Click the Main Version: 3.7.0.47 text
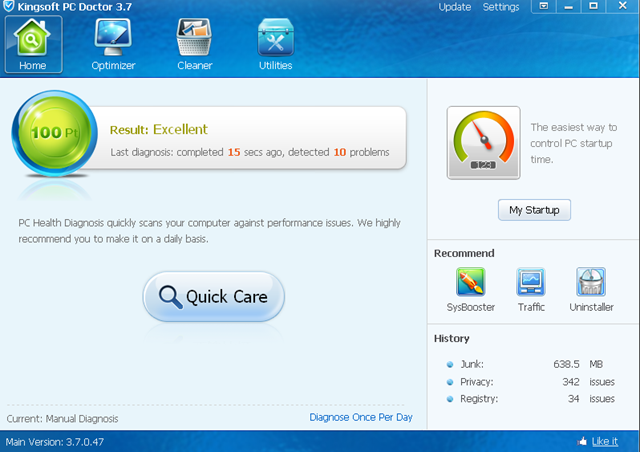Viewport: 640px width, 452px height. 55,442
